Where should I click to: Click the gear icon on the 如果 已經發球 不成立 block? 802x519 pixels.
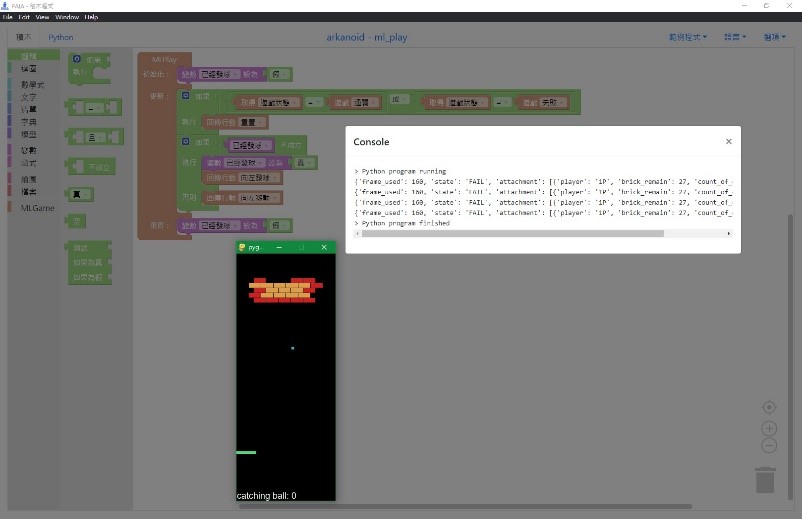pos(186,141)
